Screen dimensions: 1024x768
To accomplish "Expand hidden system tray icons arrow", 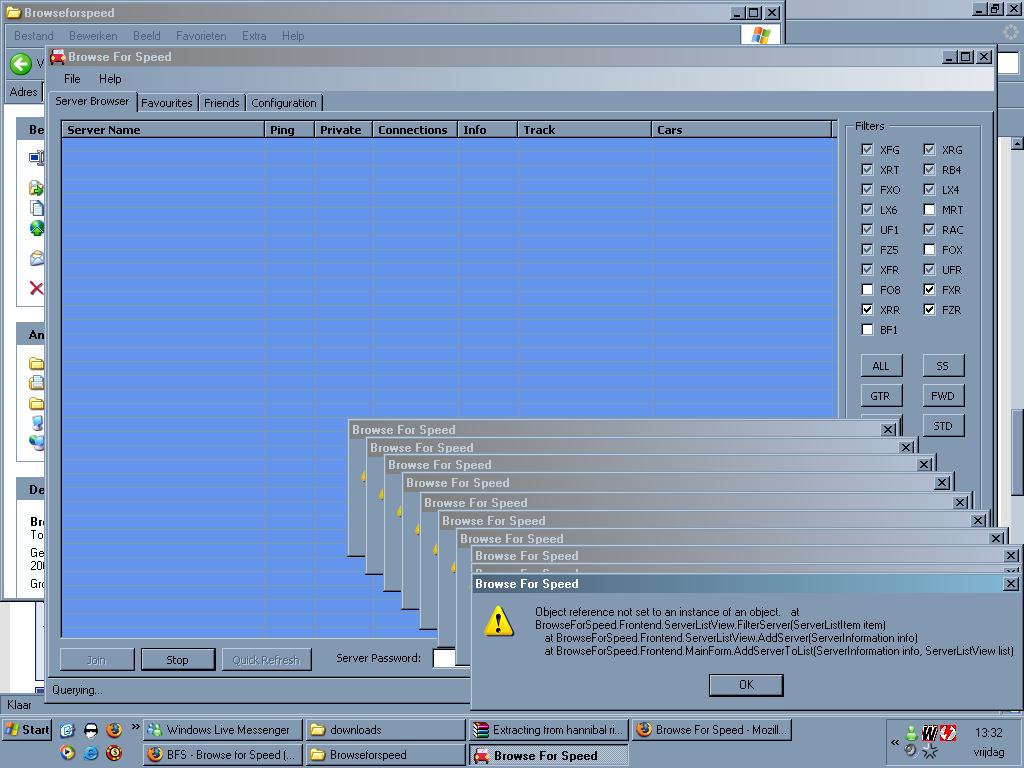I will click(x=895, y=743).
